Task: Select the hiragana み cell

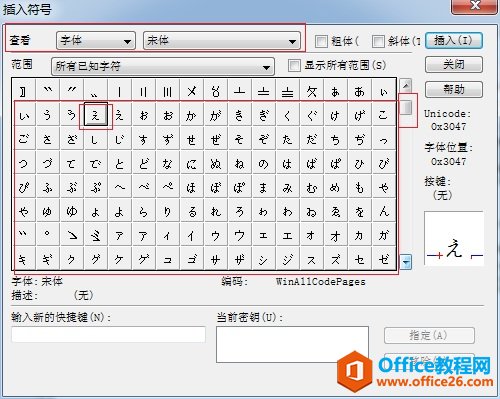Action: pyautogui.click(x=287, y=187)
